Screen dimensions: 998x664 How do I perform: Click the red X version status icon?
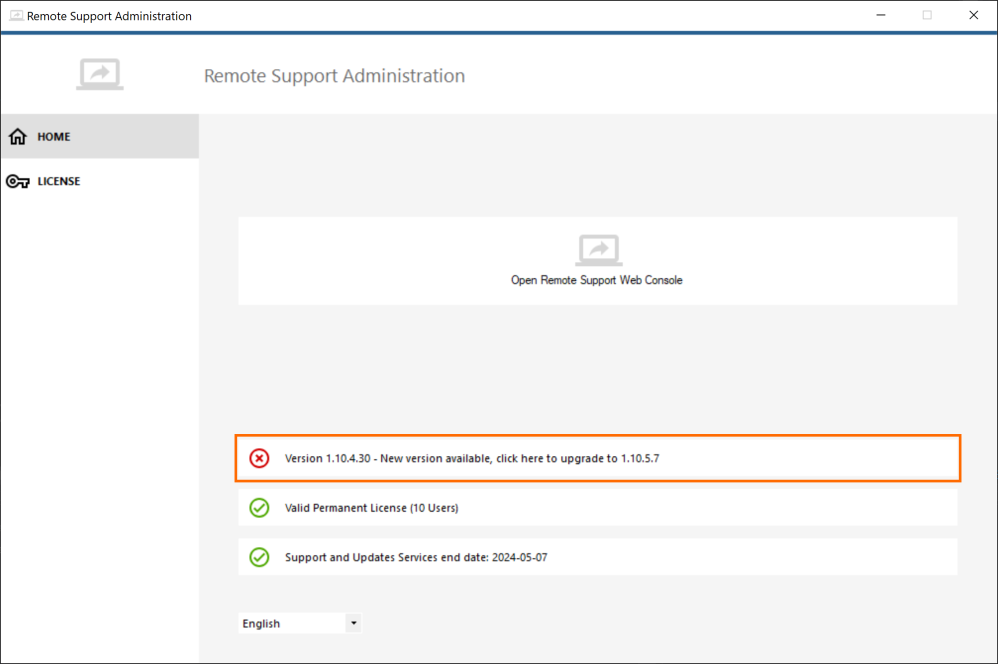(x=259, y=458)
